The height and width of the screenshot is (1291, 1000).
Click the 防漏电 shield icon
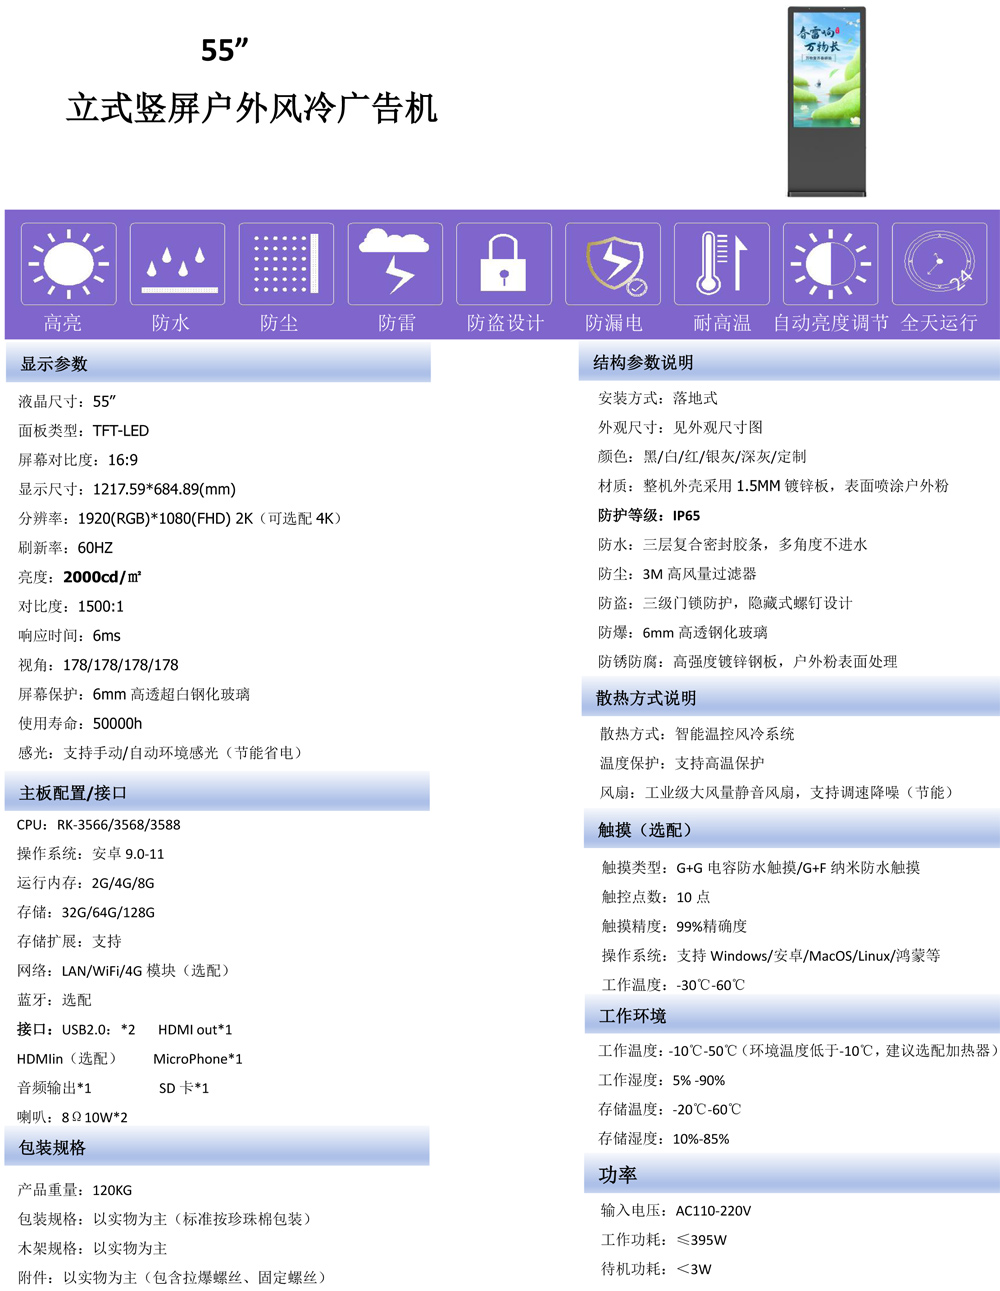[x=612, y=262]
